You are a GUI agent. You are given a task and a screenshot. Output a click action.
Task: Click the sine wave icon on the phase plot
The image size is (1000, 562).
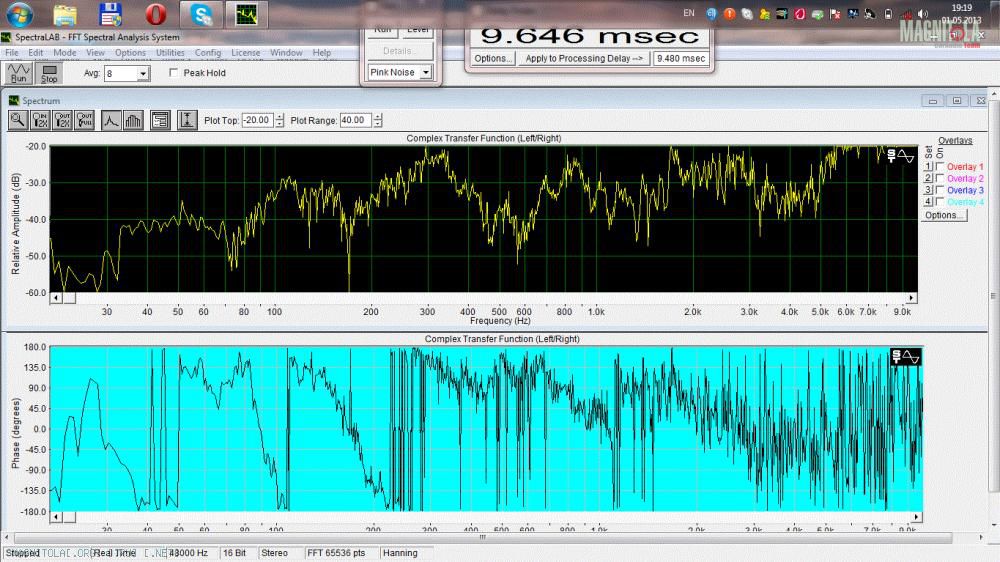[x=911, y=357]
